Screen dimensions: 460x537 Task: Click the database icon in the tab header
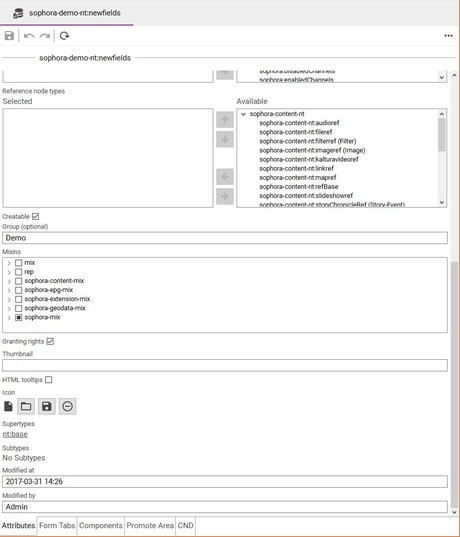tap(18, 13)
